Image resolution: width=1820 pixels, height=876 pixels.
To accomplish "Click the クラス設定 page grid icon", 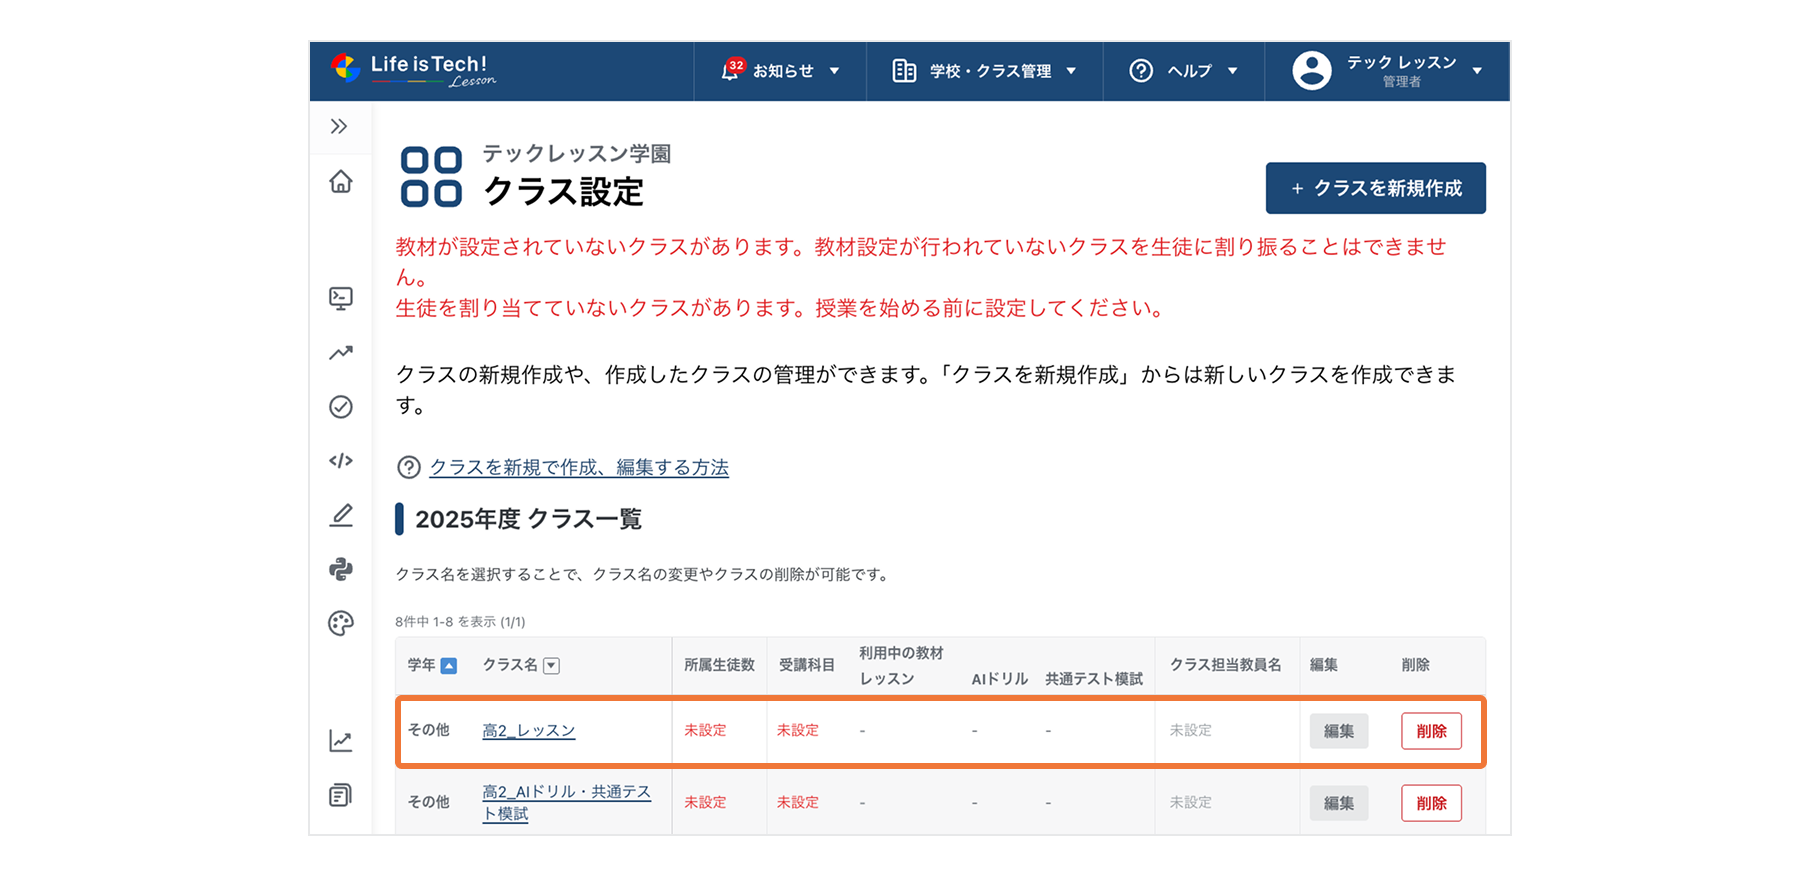I will 431,177.
